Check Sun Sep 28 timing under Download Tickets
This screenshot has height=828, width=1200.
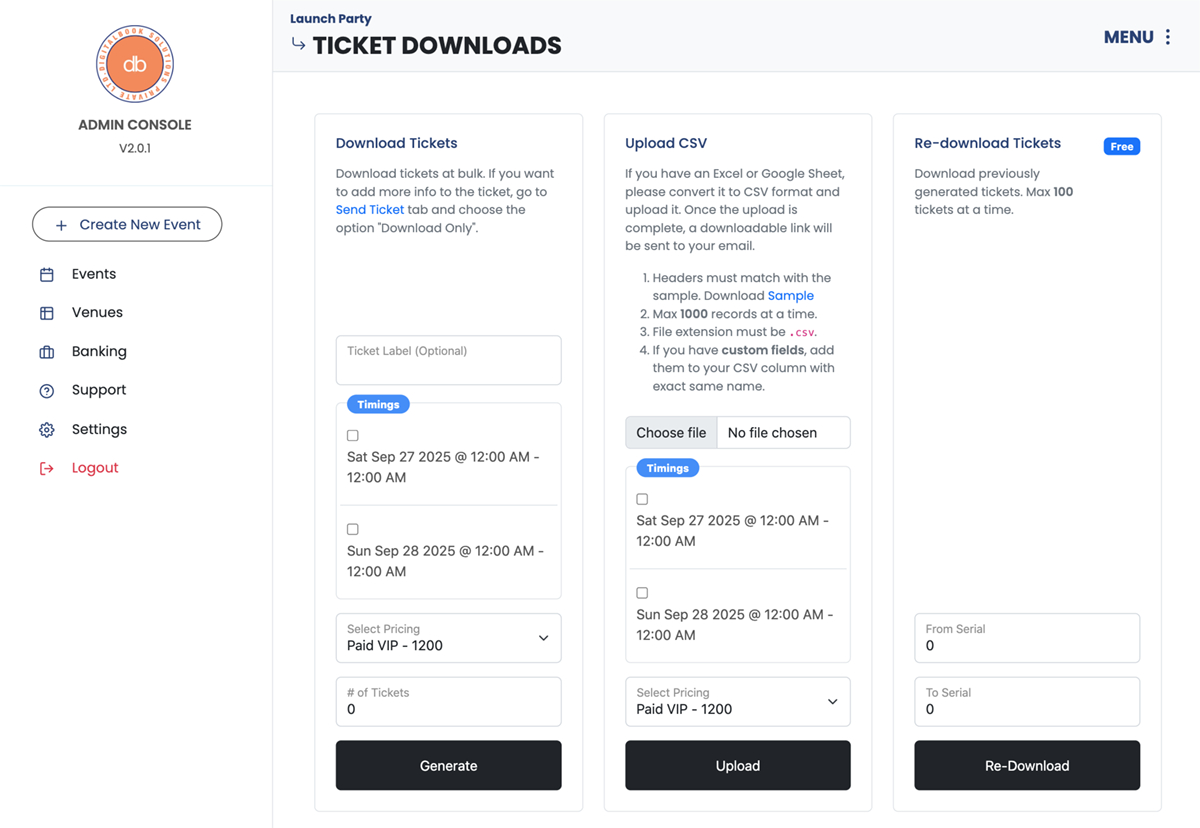pos(353,529)
